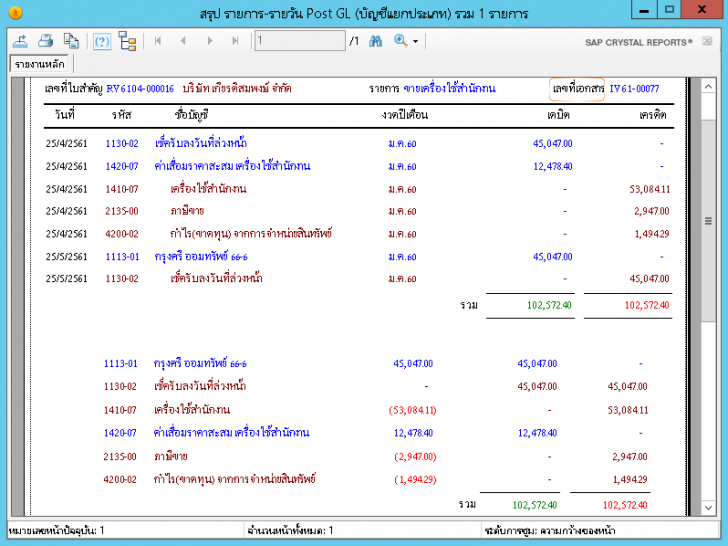This screenshot has height=546, width=728.
Task: Click credit amount 1,494.29 in top table
Action: point(652,234)
